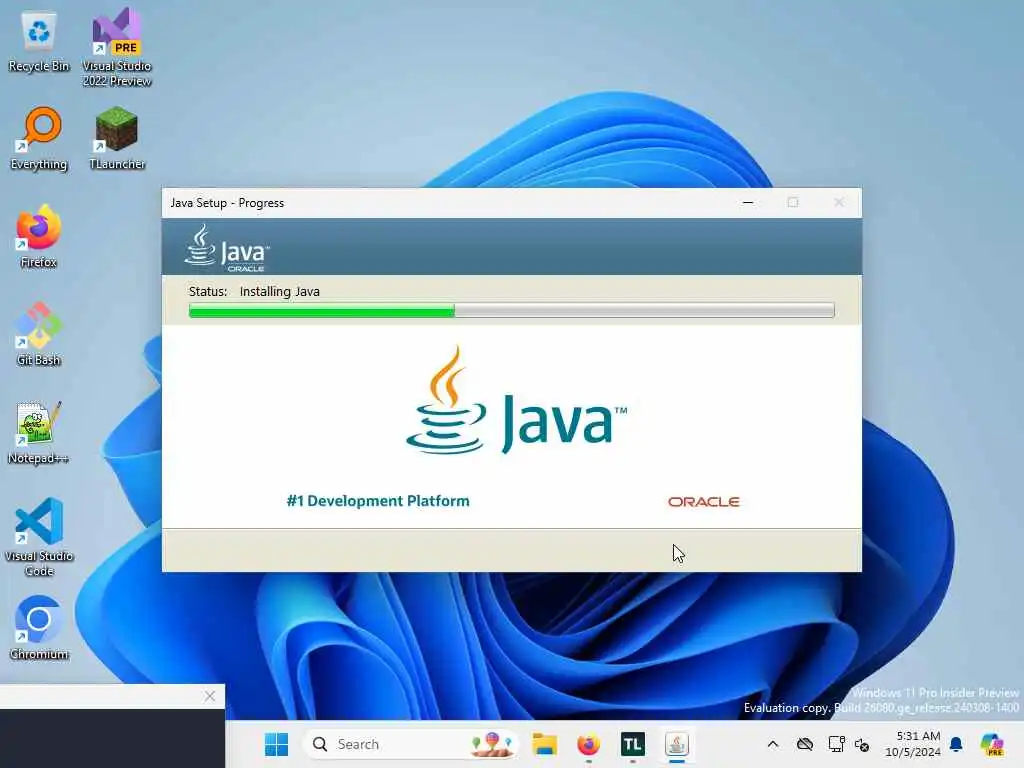
Task: Launch Visual Studio 2022 Preview shortcut
Action: [117, 47]
